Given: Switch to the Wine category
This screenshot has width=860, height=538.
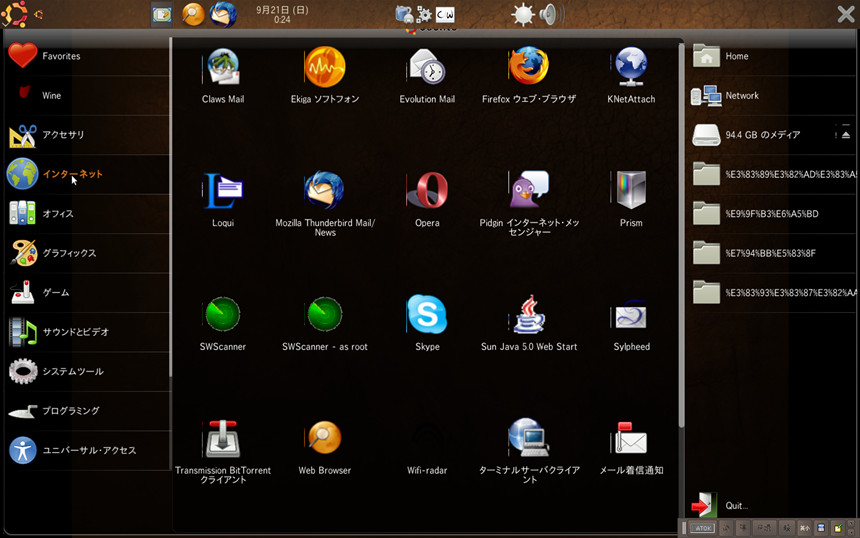Looking at the screenshot, I should pos(50,96).
